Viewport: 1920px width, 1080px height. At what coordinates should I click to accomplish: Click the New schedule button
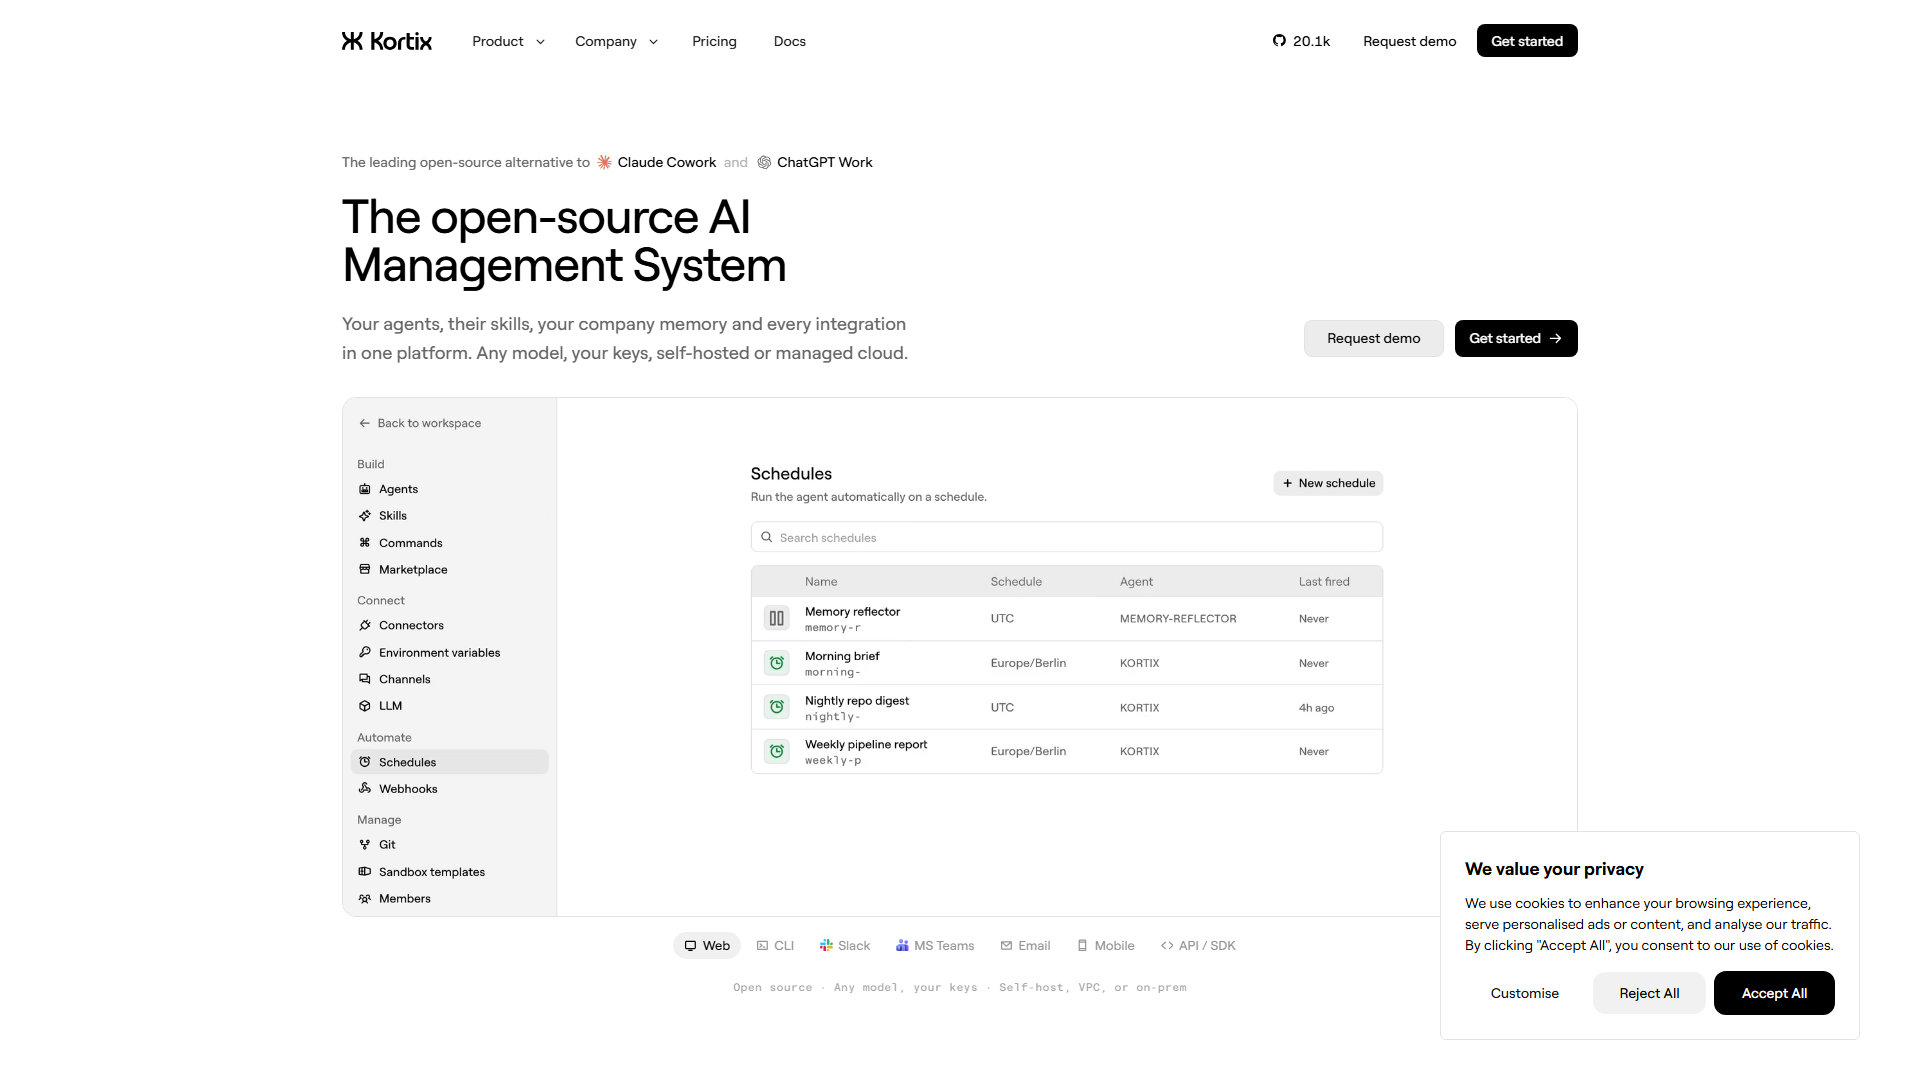(1328, 483)
